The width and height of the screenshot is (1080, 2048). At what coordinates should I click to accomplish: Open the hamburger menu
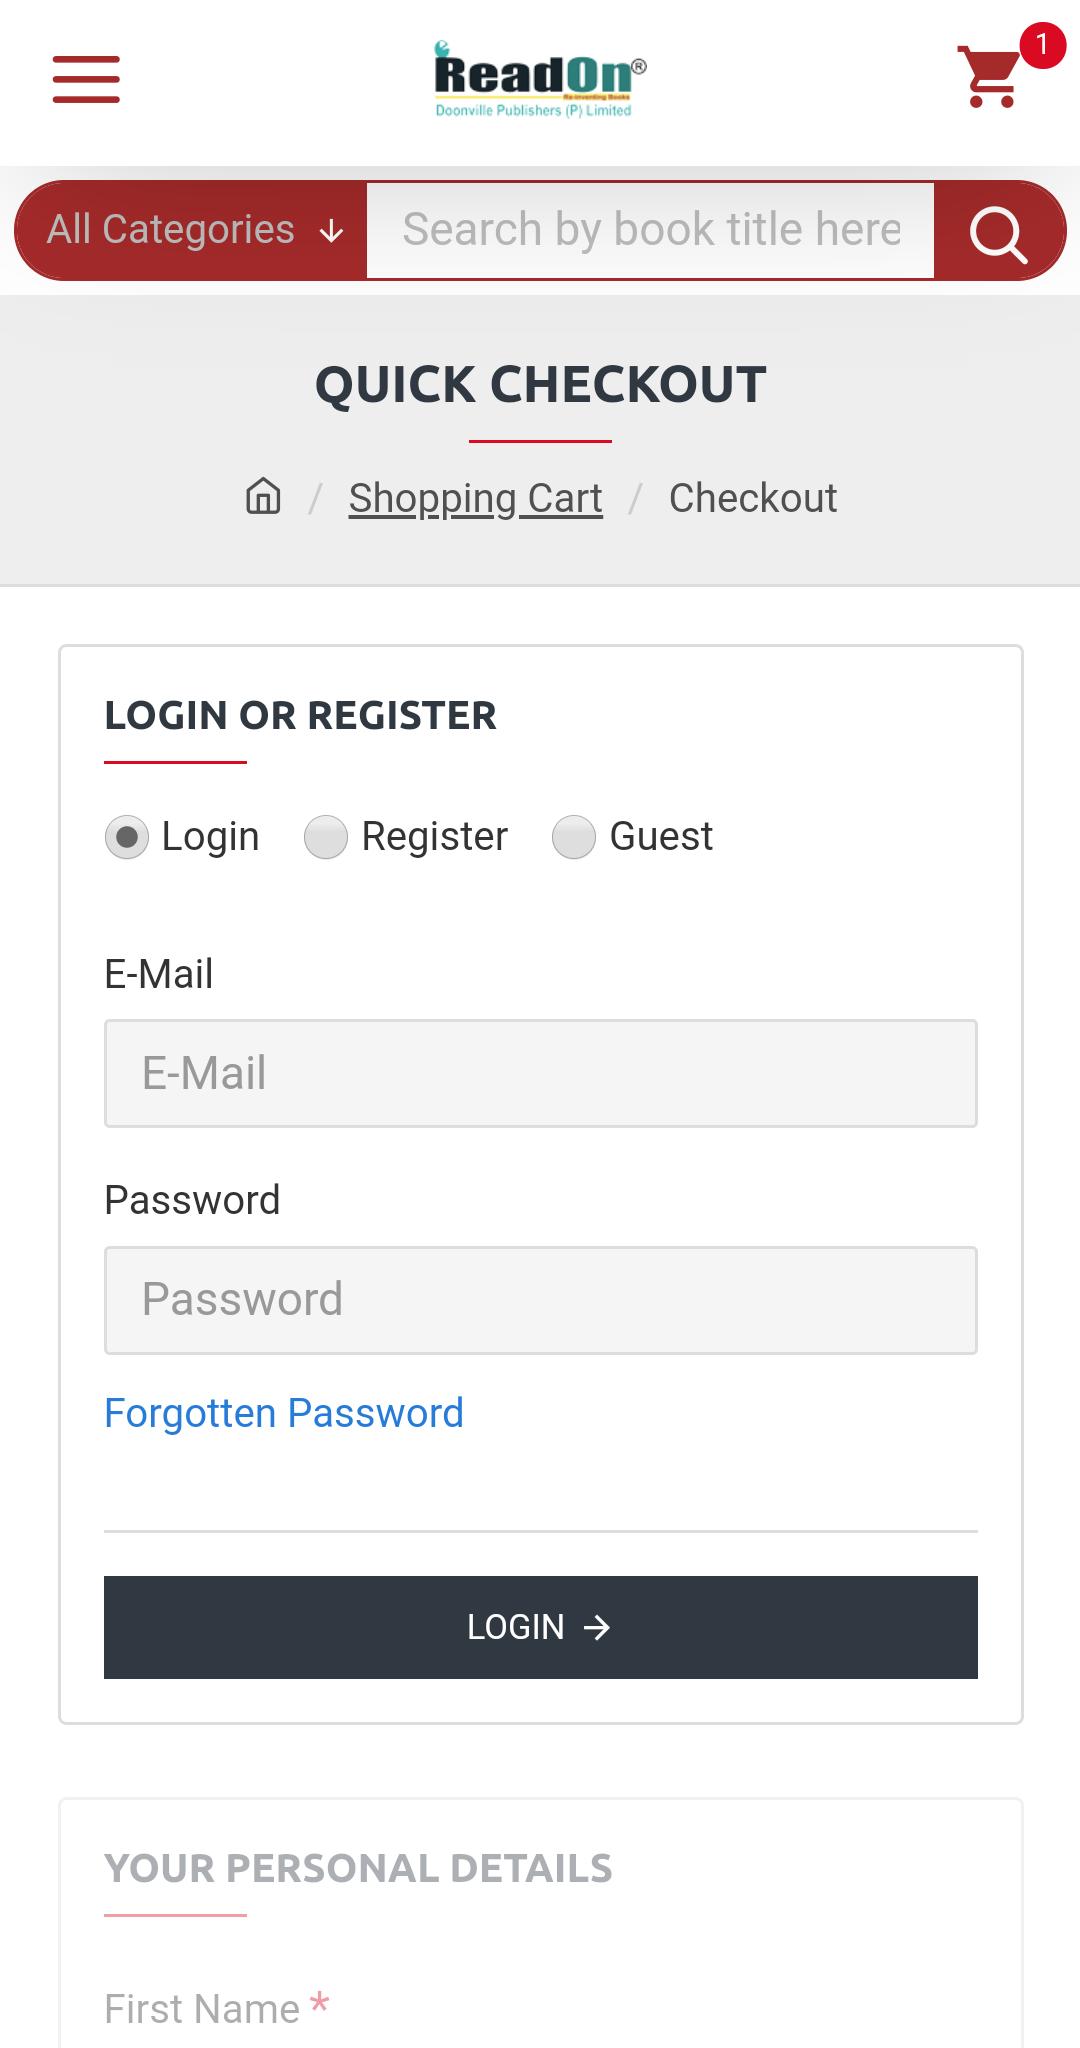point(86,80)
